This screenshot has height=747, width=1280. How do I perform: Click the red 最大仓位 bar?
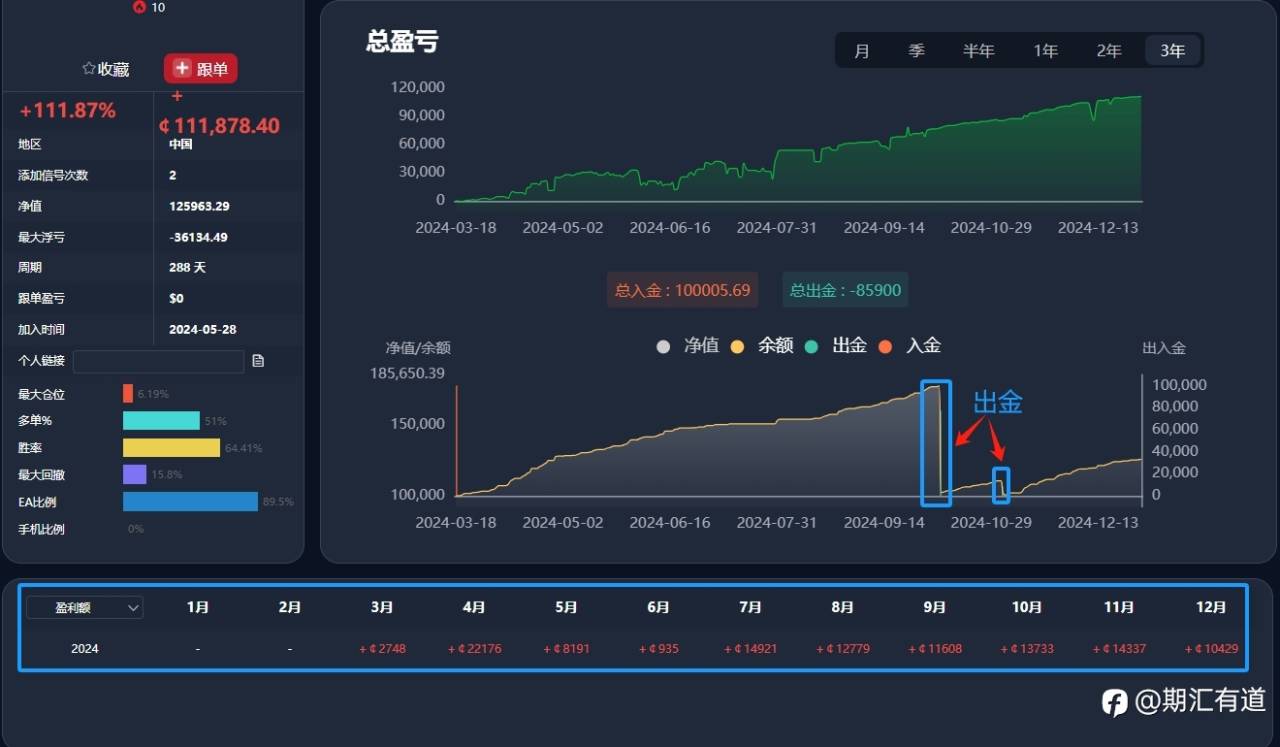click(128, 394)
